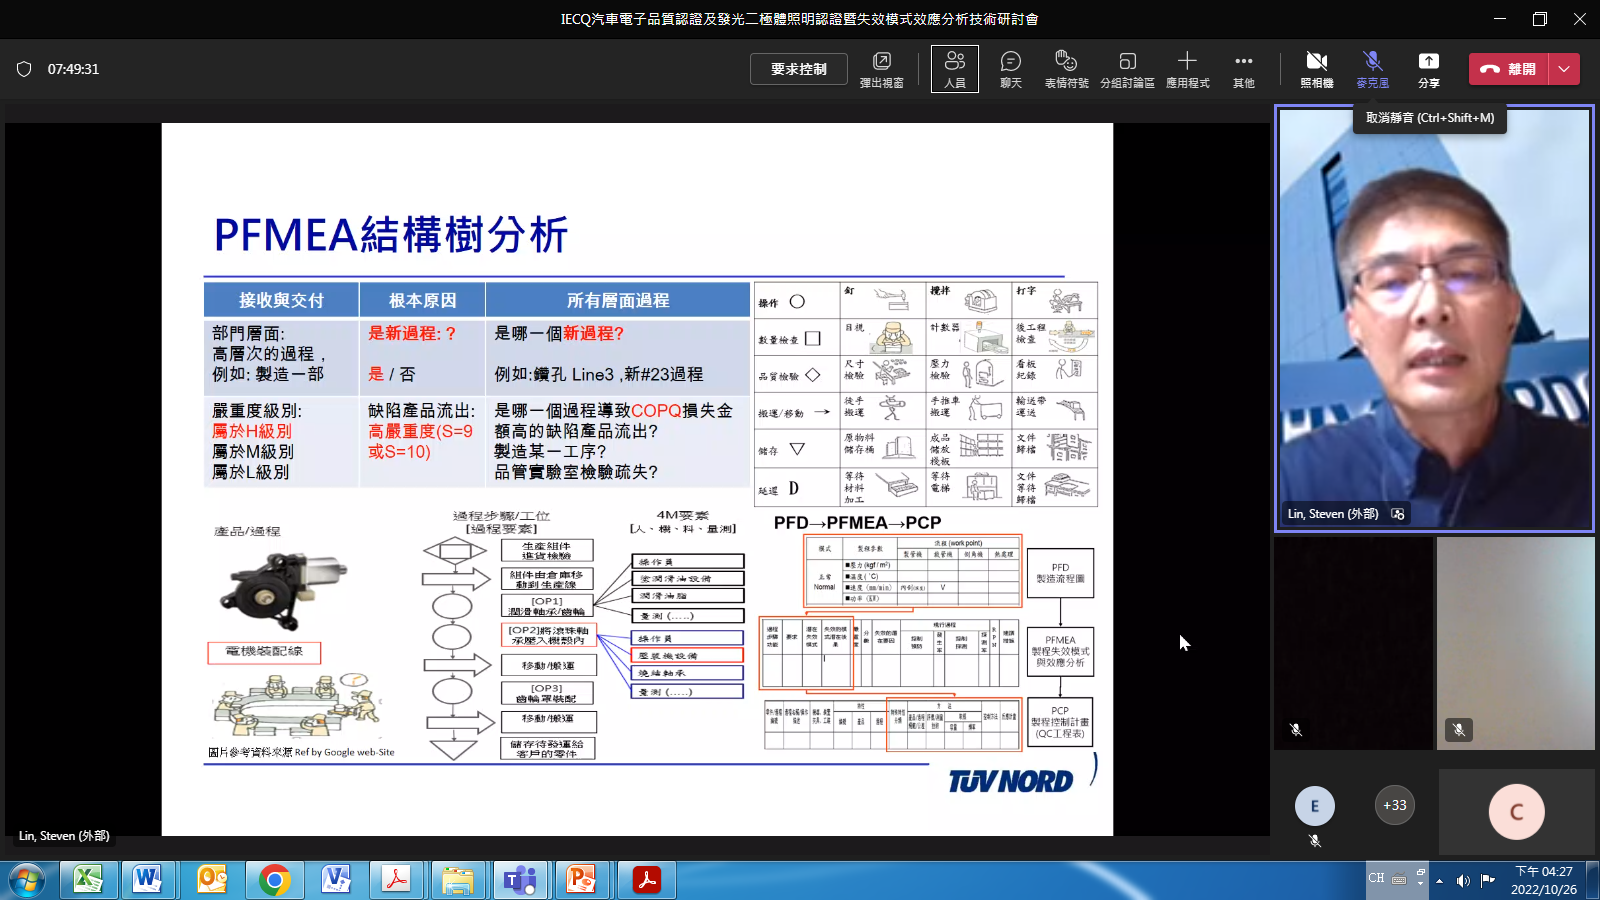Open the 彈出視窗 pop-out window icon
Viewport: 1600px width, 900px height.
click(x=882, y=69)
